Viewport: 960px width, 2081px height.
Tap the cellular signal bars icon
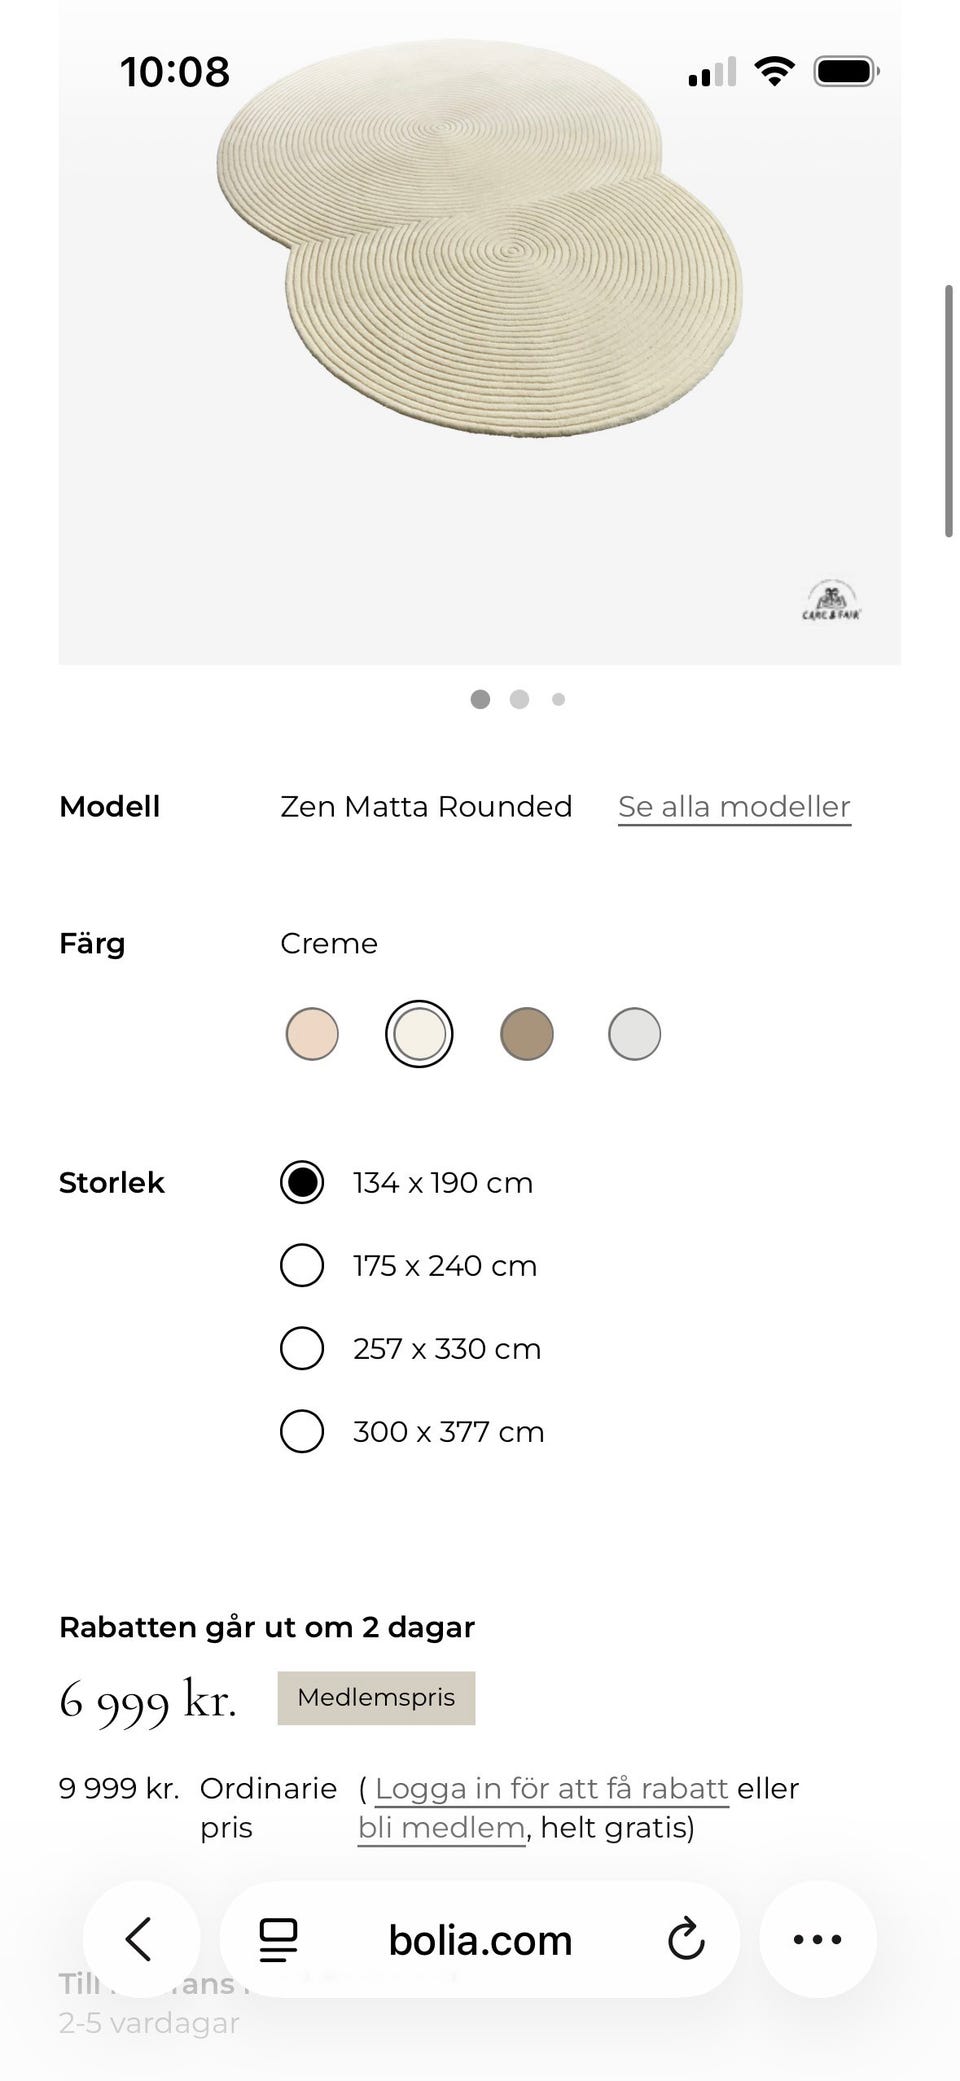[712, 72]
